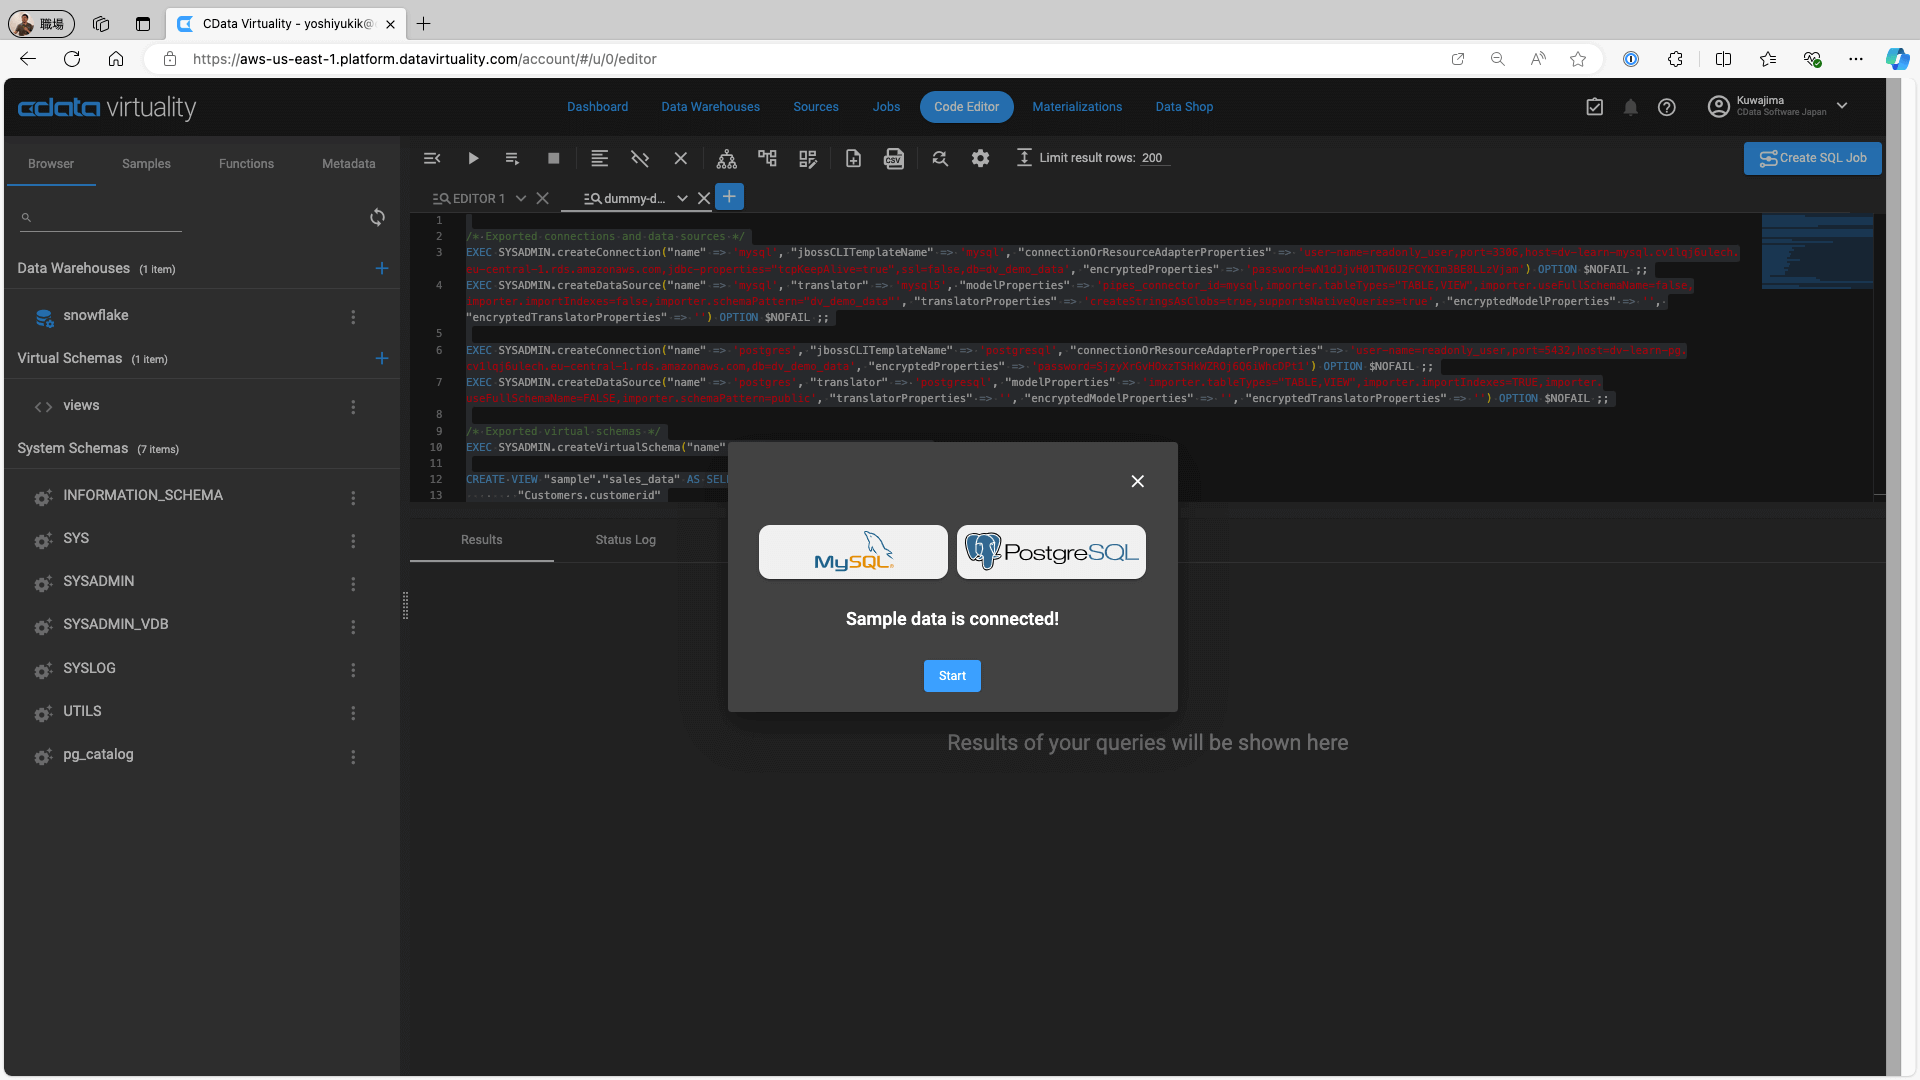Image resolution: width=1920 pixels, height=1080 pixels.
Task: Open the more options menu for views
Action: pos(353,407)
